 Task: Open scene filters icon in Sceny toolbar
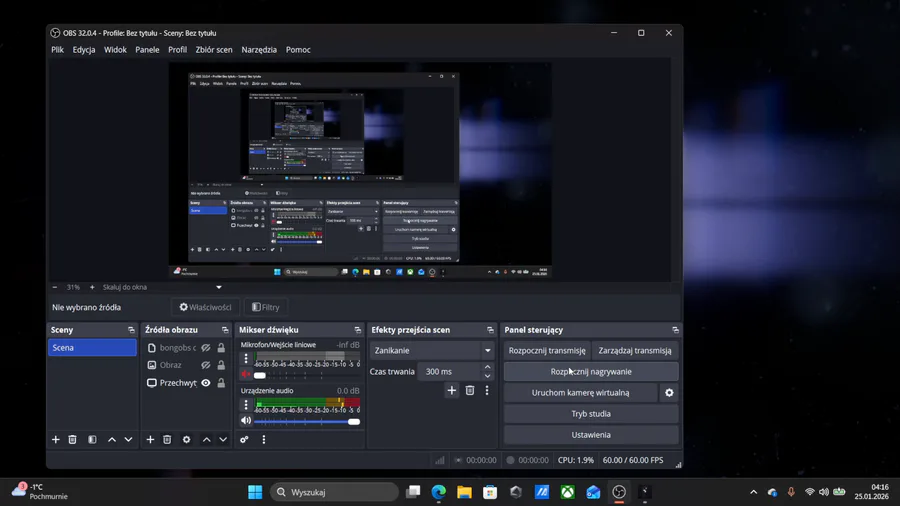92,439
